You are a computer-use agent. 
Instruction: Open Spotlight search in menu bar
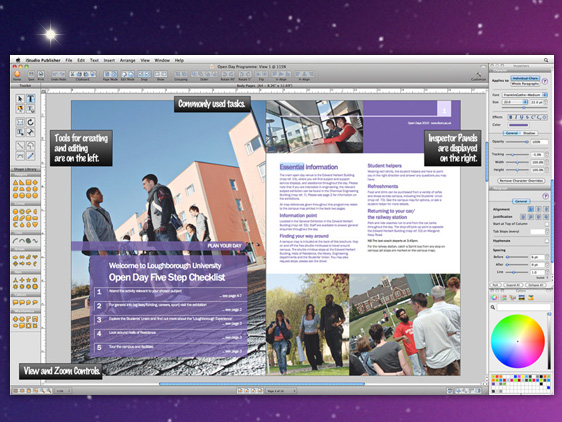point(546,60)
